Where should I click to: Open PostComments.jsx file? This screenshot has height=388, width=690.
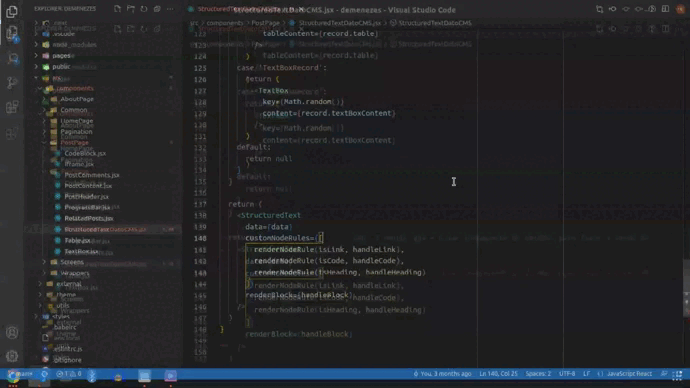[x=92, y=175]
